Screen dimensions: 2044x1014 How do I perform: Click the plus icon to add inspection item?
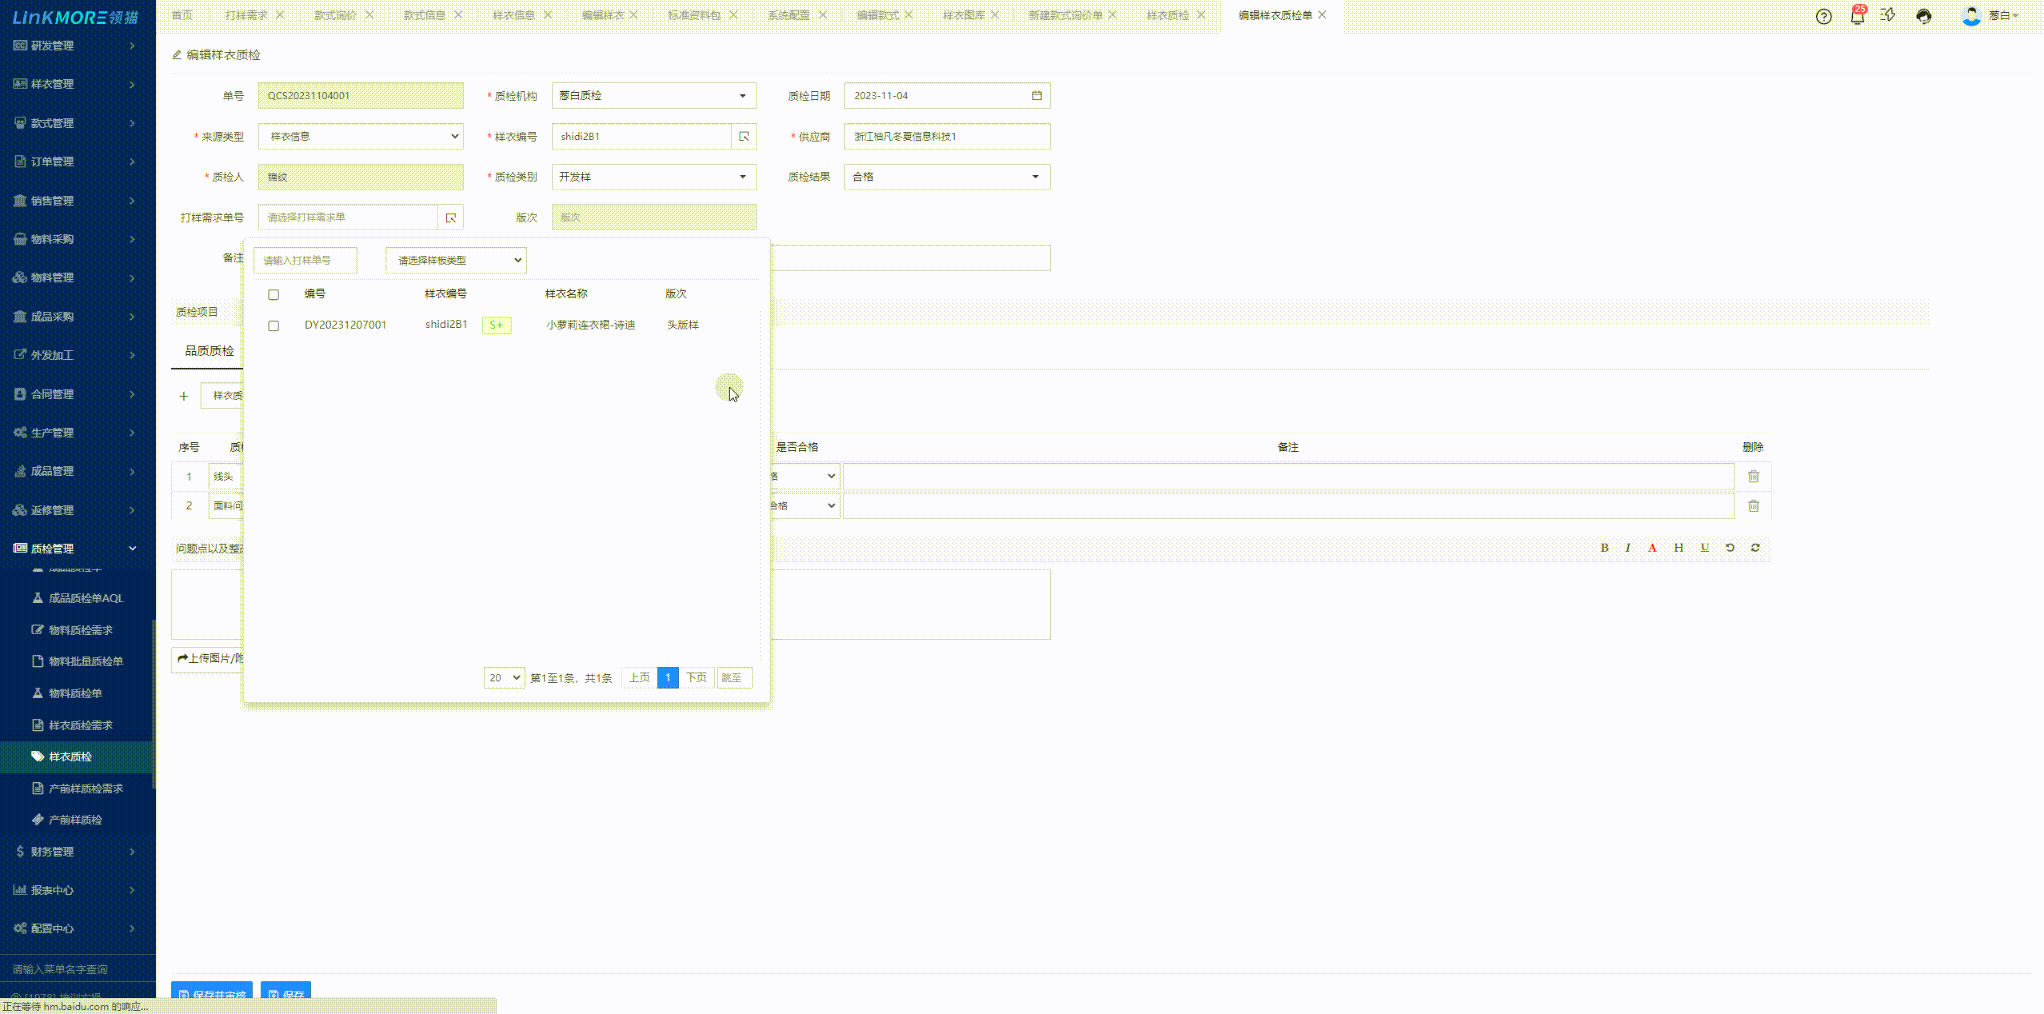click(184, 396)
